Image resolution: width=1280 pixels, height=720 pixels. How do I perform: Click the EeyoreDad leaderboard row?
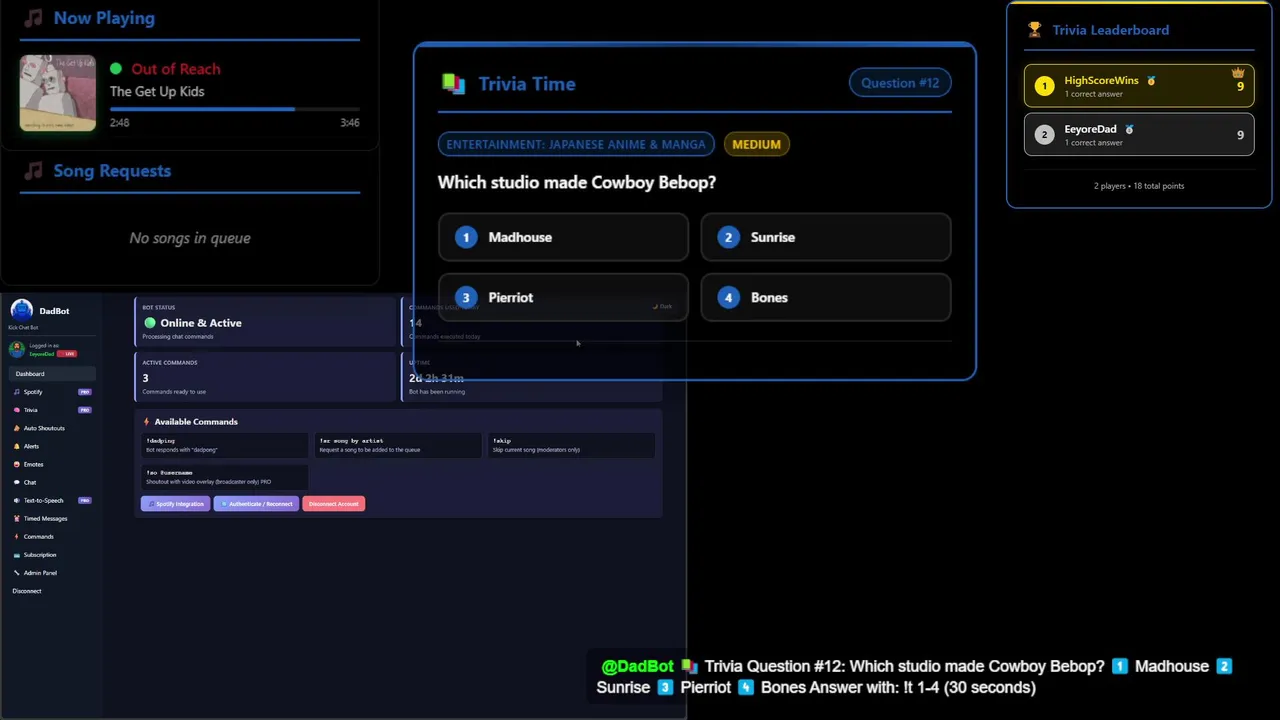1139,135
